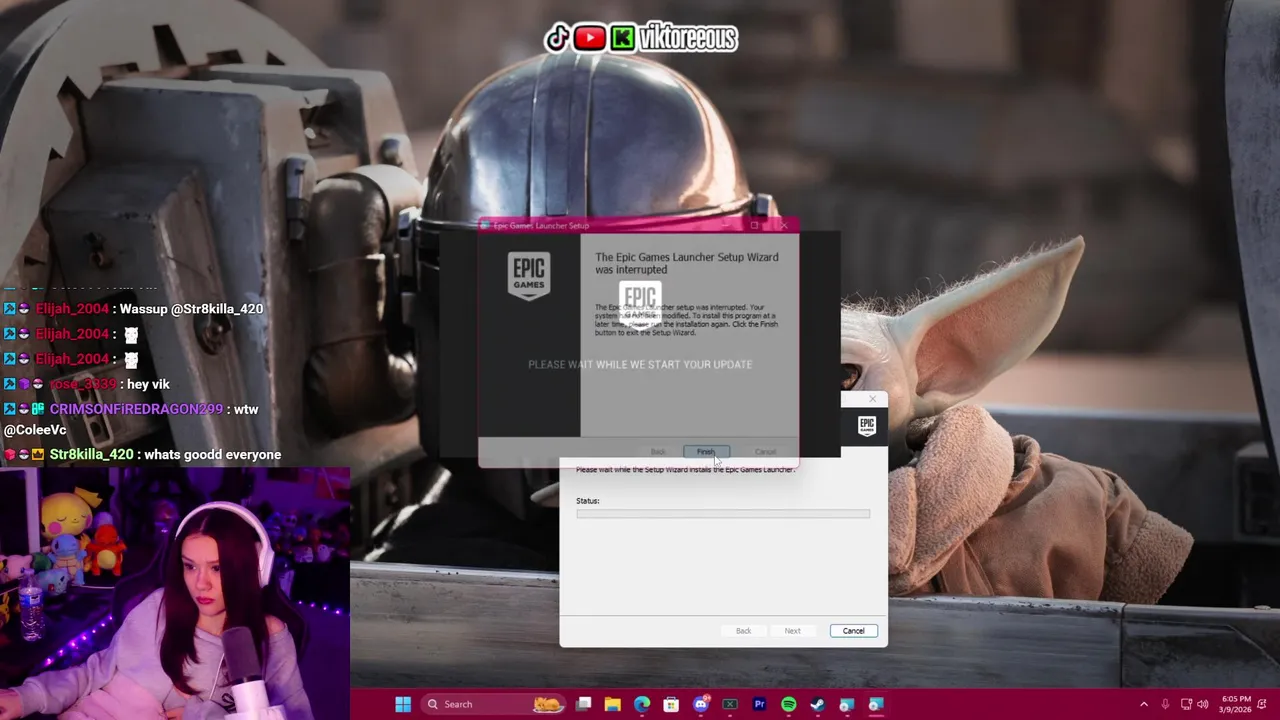Open Adobe Premiere Pro from the taskbar
The image size is (1280, 720).
[759, 704]
